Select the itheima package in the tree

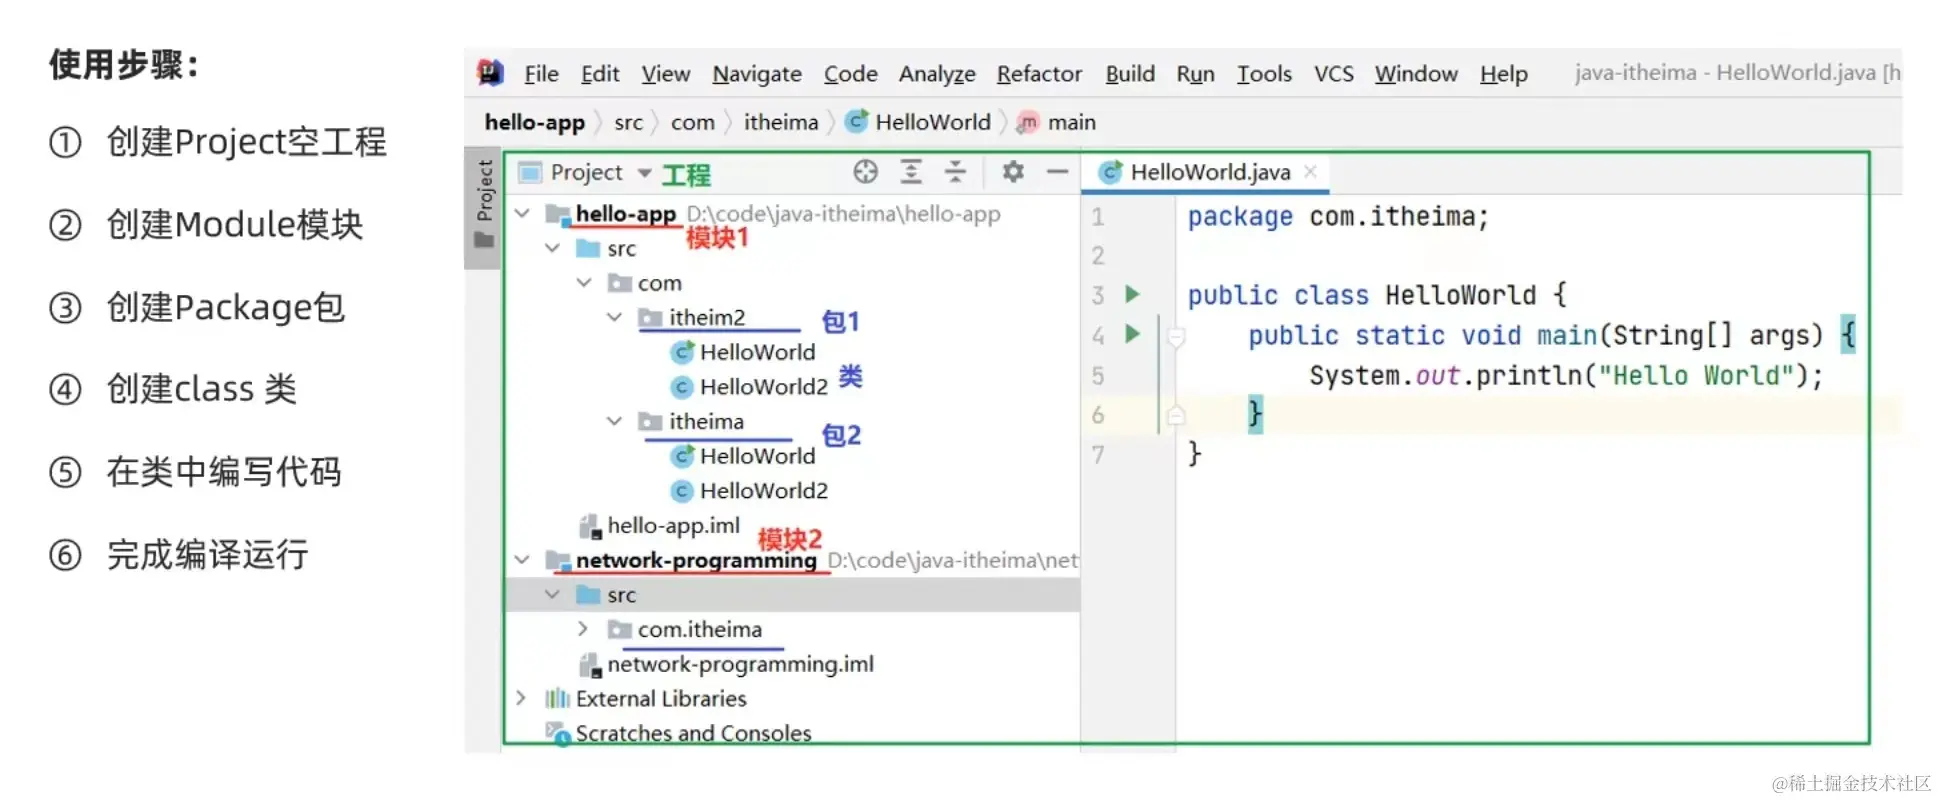point(706,421)
